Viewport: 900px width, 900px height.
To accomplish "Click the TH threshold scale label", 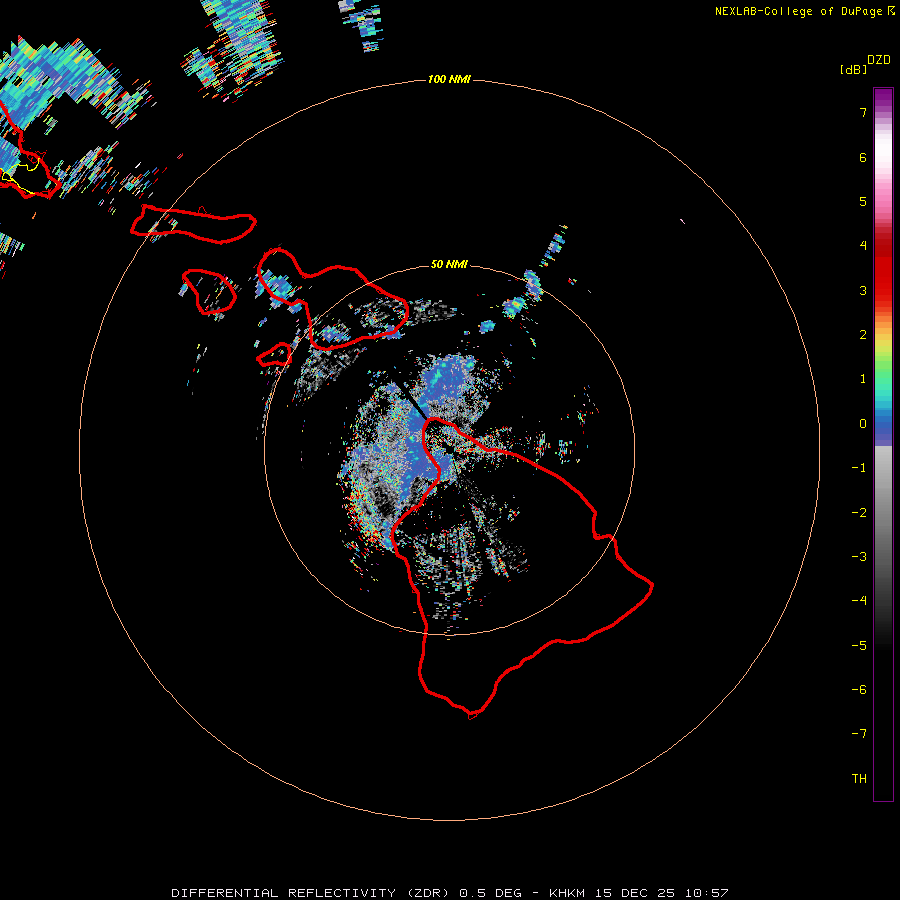I will pyautogui.click(x=859, y=779).
